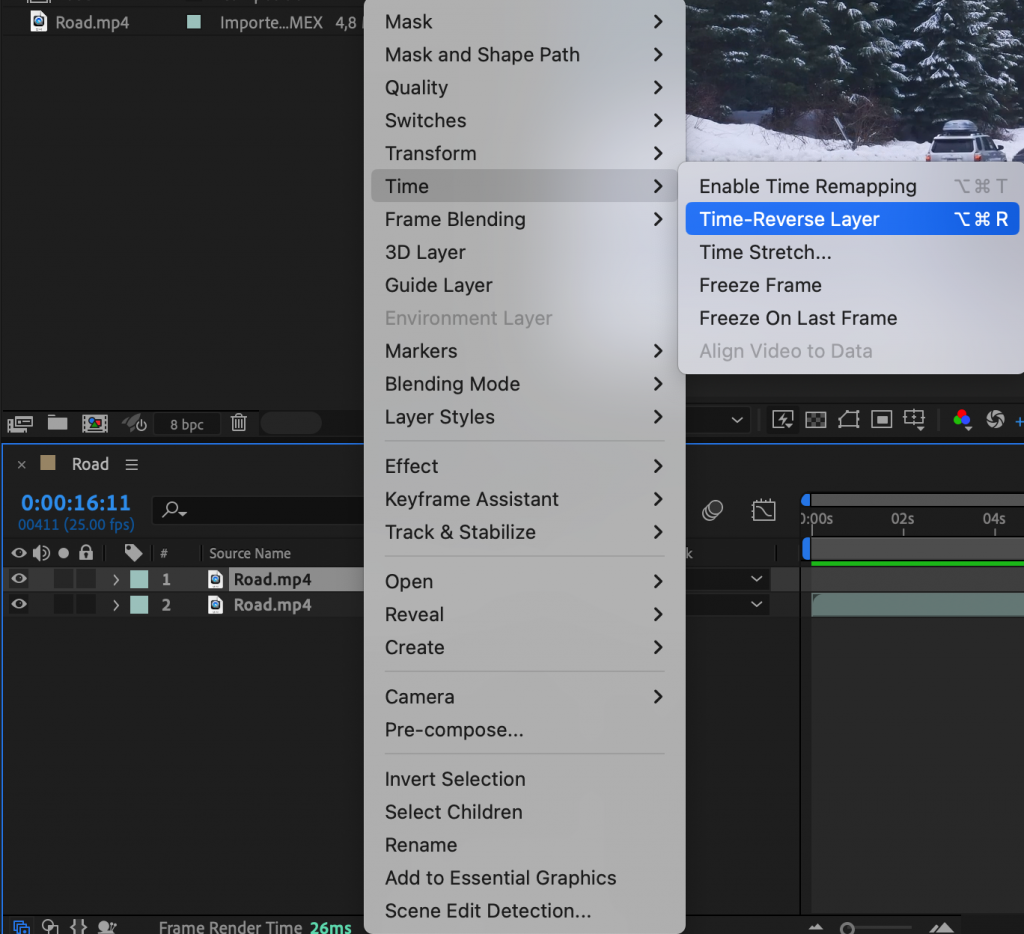Create a new folder in the Project panel

pyautogui.click(x=57, y=423)
